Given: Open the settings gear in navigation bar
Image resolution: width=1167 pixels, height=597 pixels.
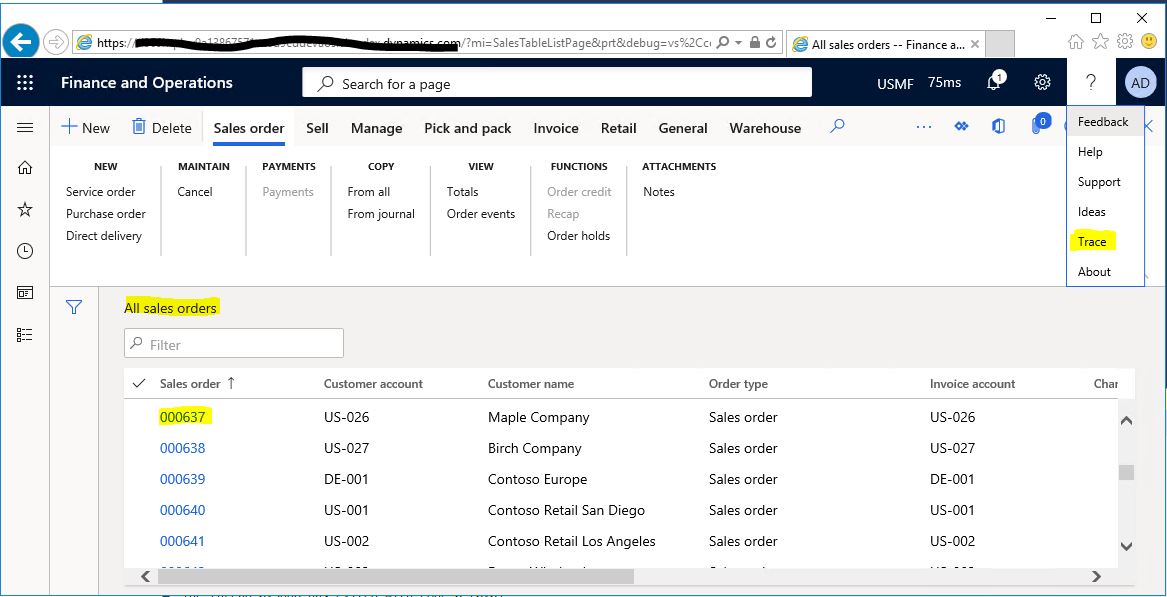Looking at the screenshot, I should click(1043, 83).
